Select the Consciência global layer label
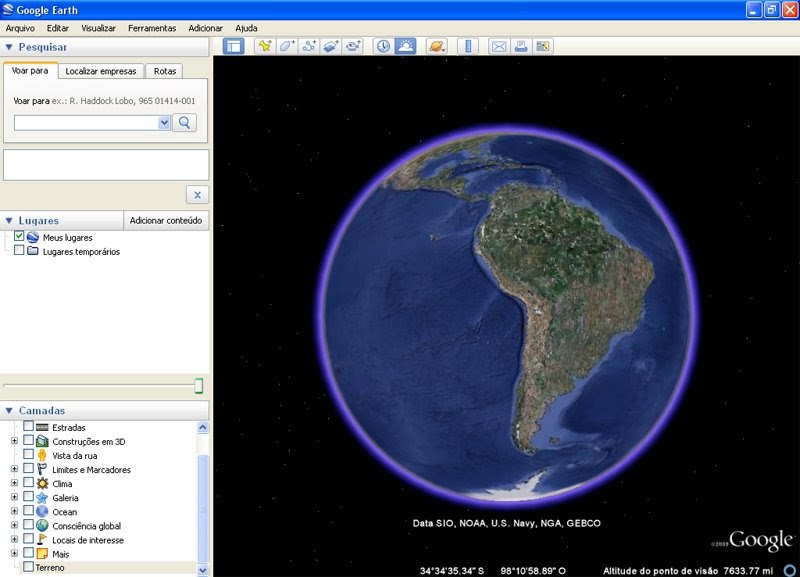The width and height of the screenshot is (800, 577). point(87,526)
